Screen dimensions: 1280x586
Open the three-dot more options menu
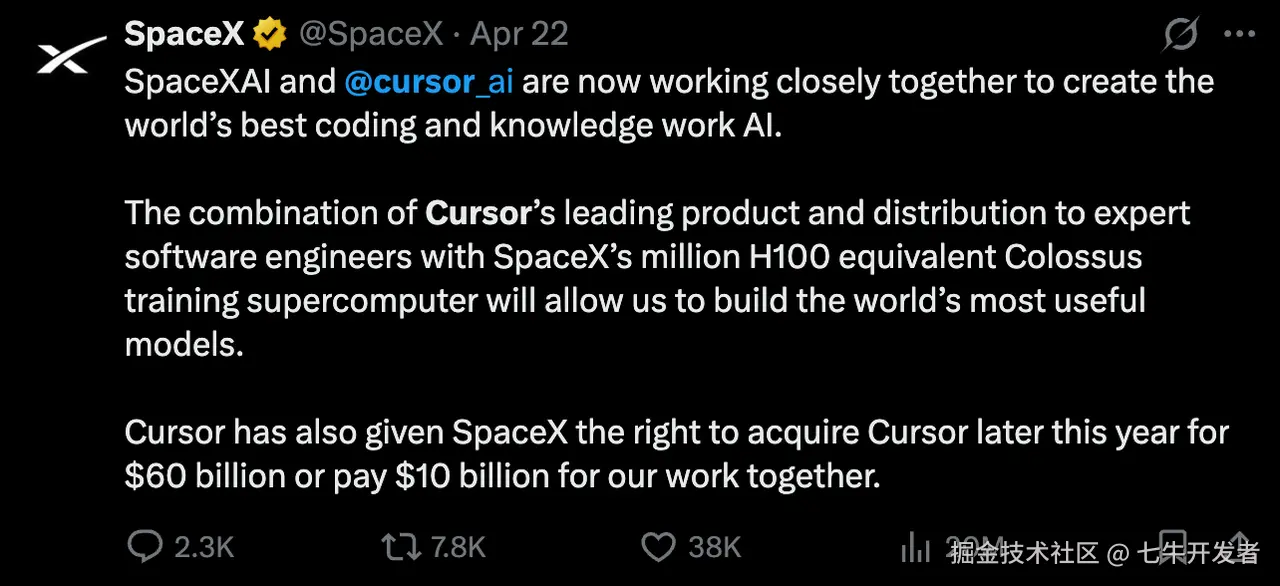[1240, 34]
